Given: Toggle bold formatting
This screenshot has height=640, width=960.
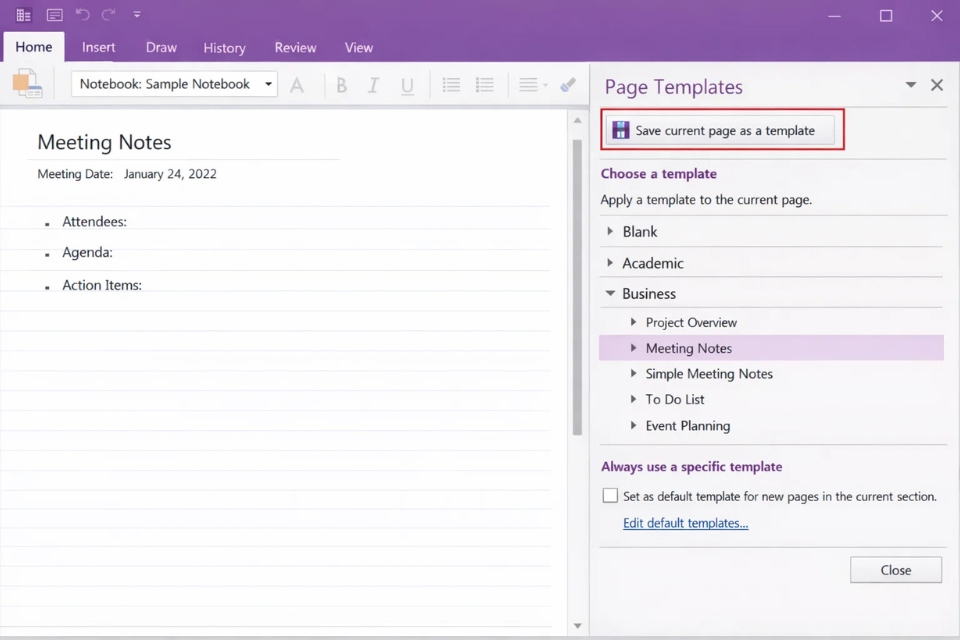Looking at the screenshot, I should pos(342,85).
